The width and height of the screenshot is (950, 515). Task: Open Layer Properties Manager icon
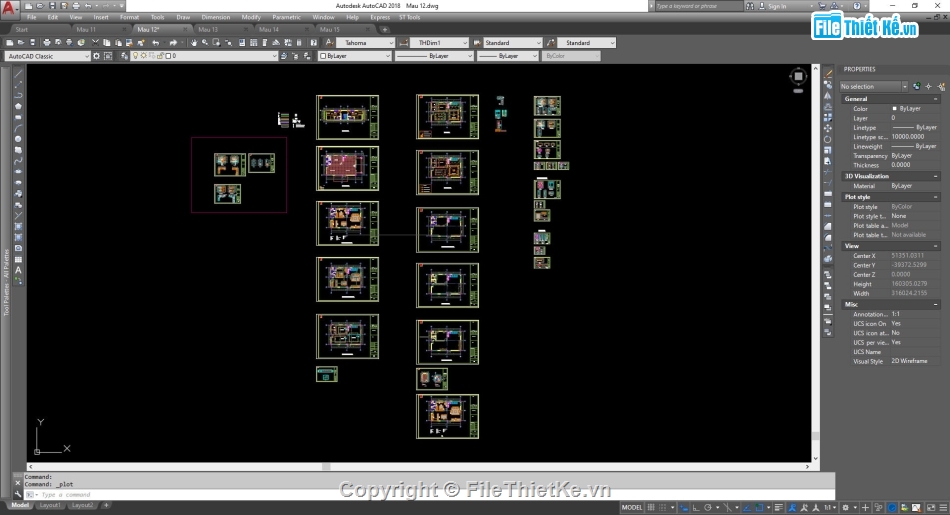125,56
